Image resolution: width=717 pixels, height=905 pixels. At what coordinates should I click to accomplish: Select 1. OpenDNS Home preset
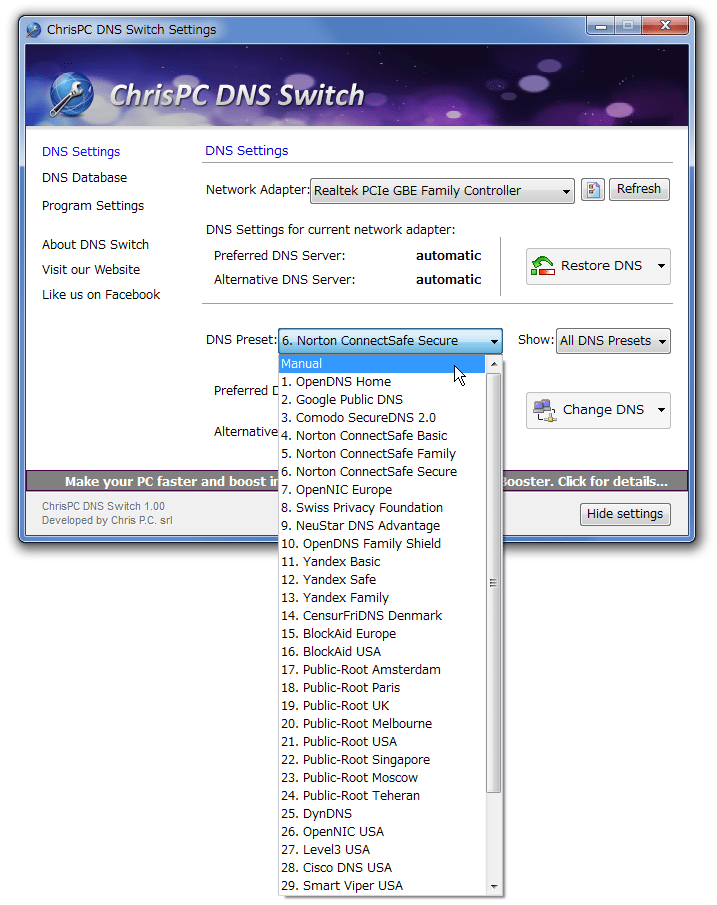382,382
